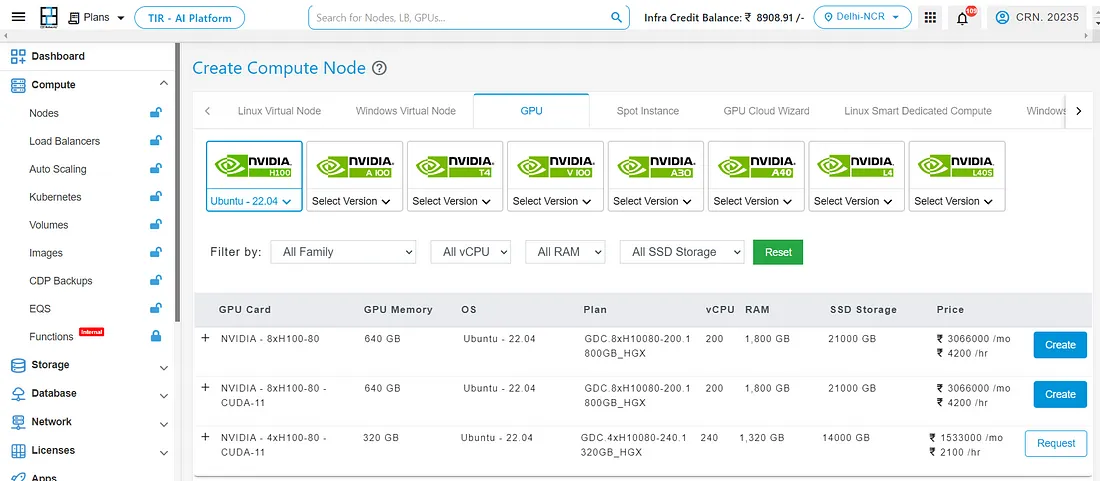Show more tabs with the right arrow
1100x481 pixels.
(1079, 111)
